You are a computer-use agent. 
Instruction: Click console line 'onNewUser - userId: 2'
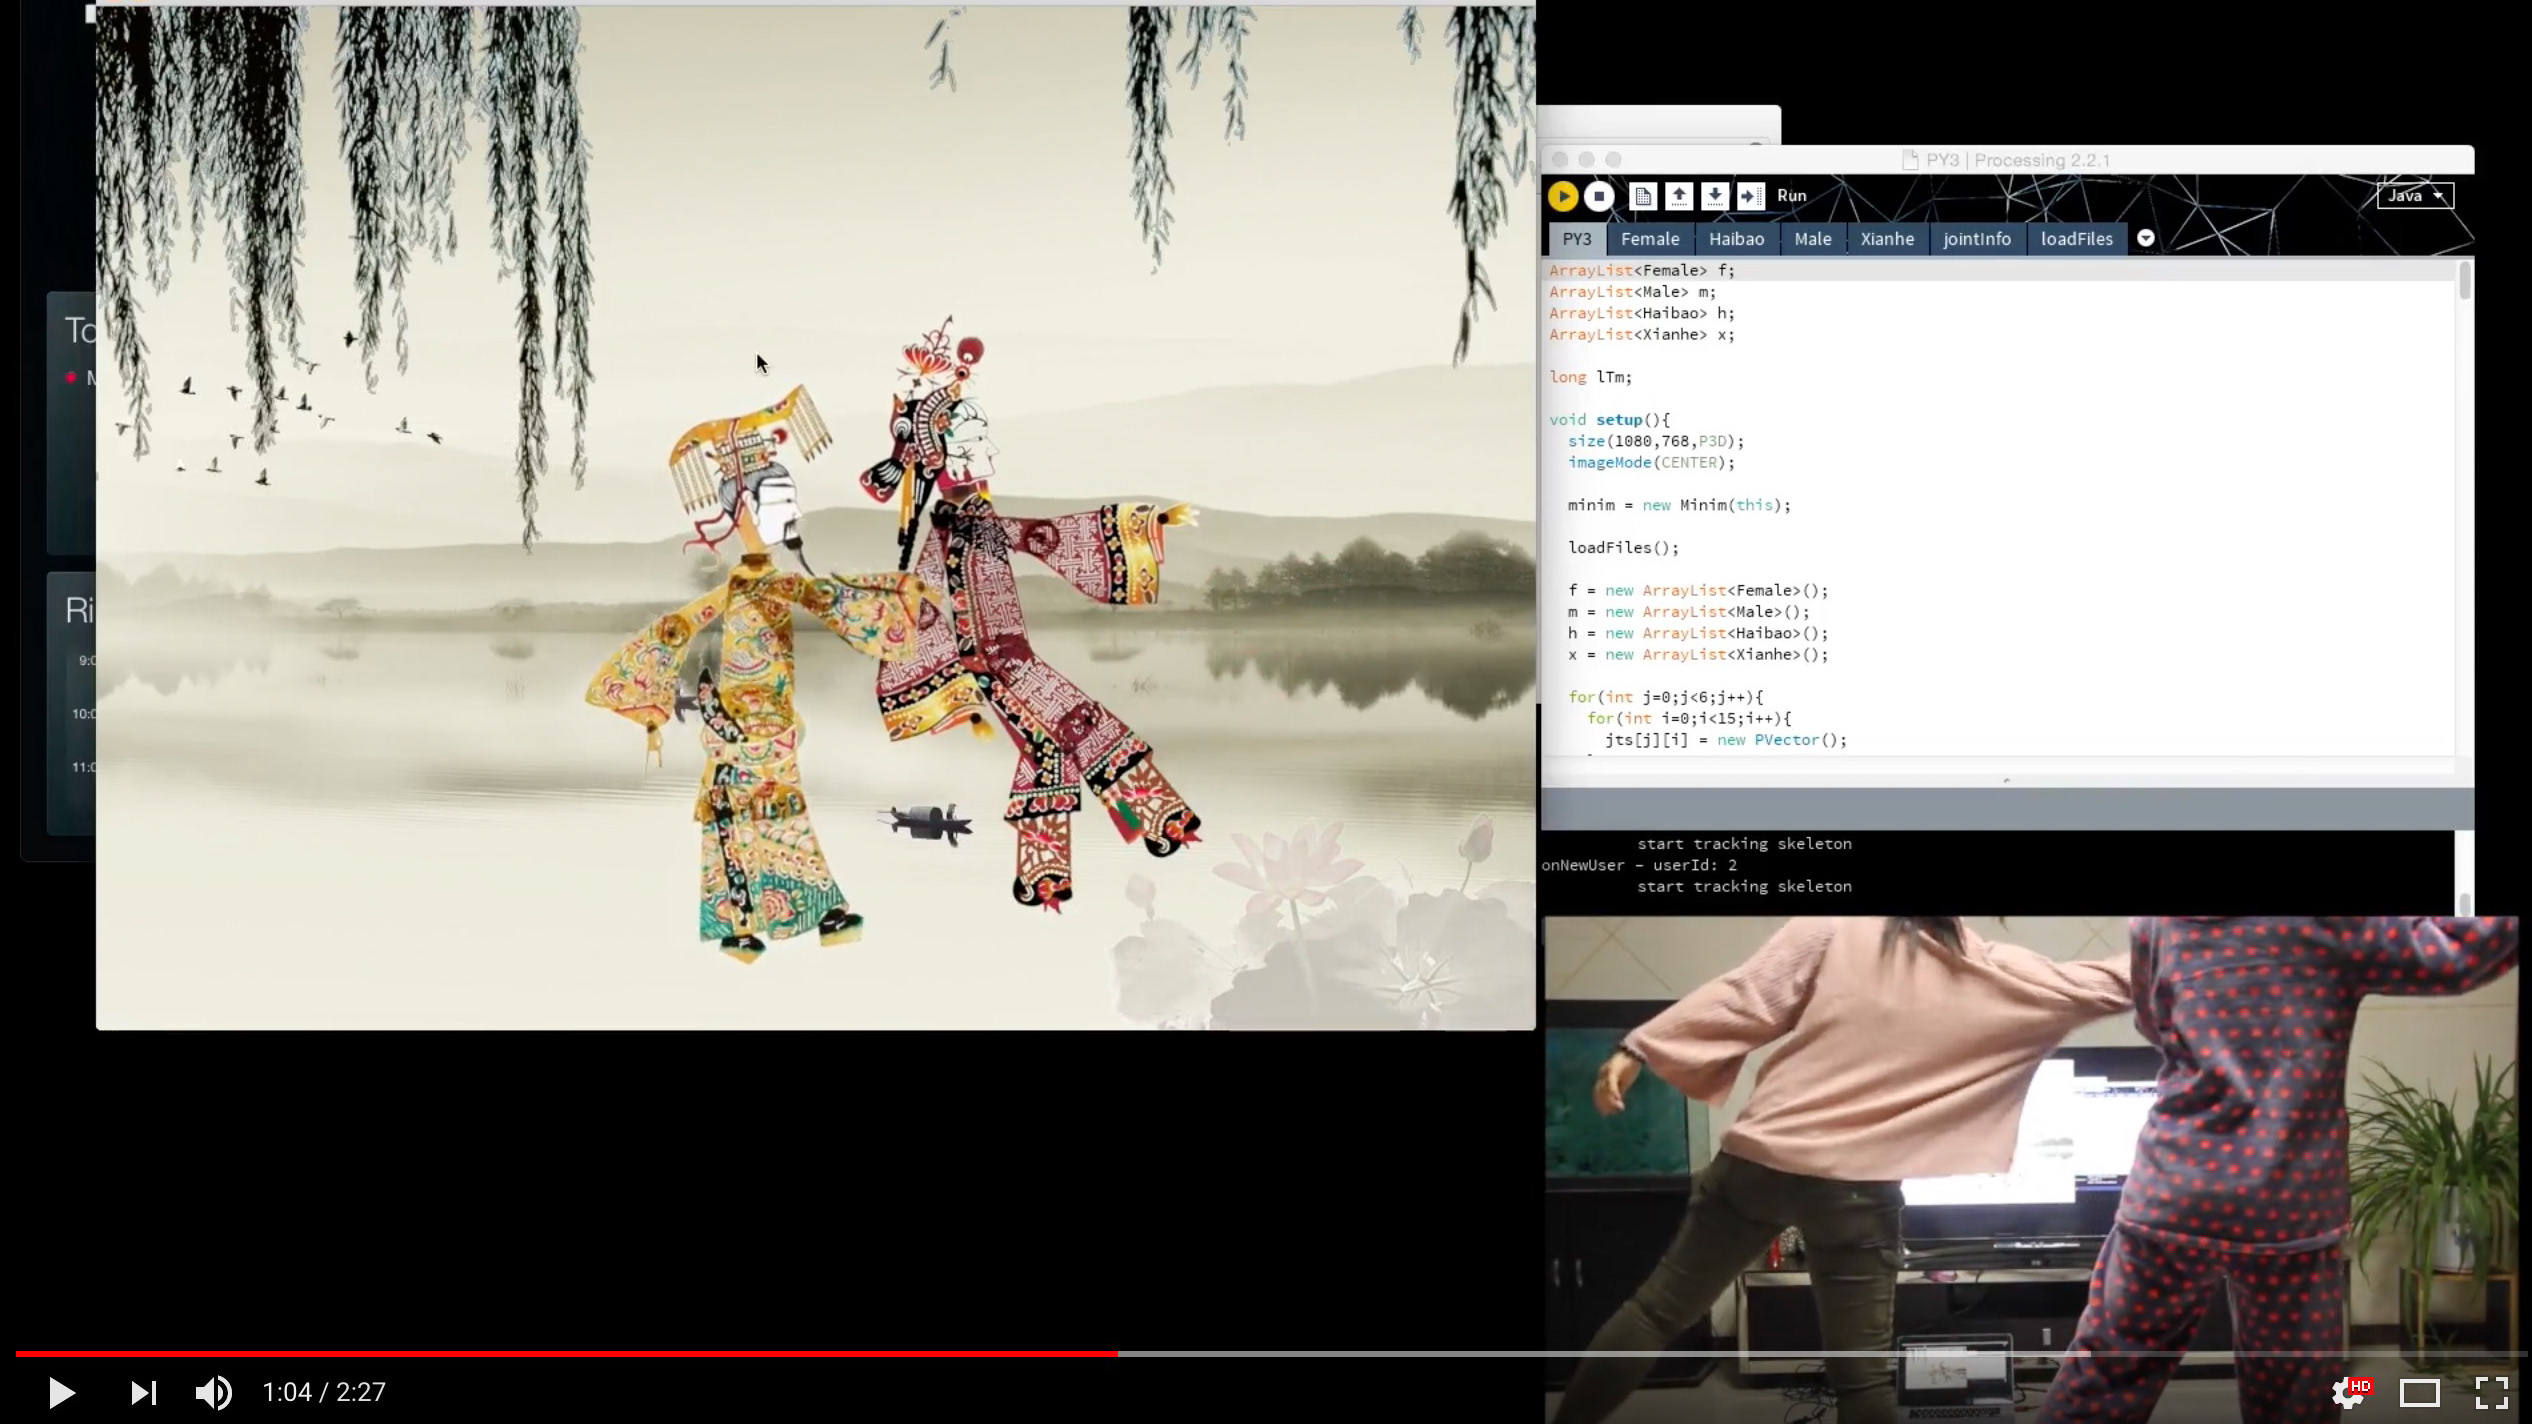tap(1639, 865)
